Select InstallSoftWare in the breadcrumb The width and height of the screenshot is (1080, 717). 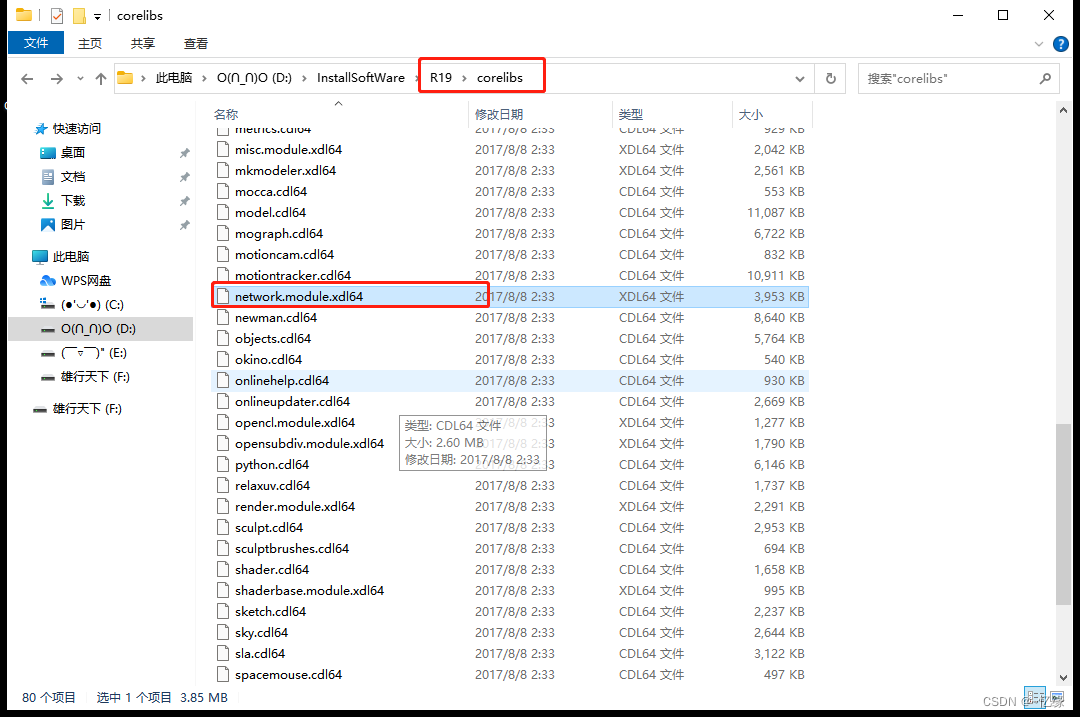click(361, 78)
